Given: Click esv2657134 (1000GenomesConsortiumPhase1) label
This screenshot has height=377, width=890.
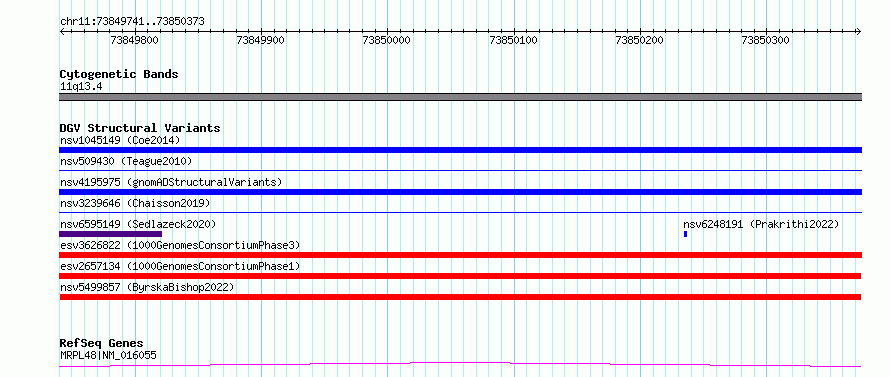Looking at the screenshot, I should (180, 266).
